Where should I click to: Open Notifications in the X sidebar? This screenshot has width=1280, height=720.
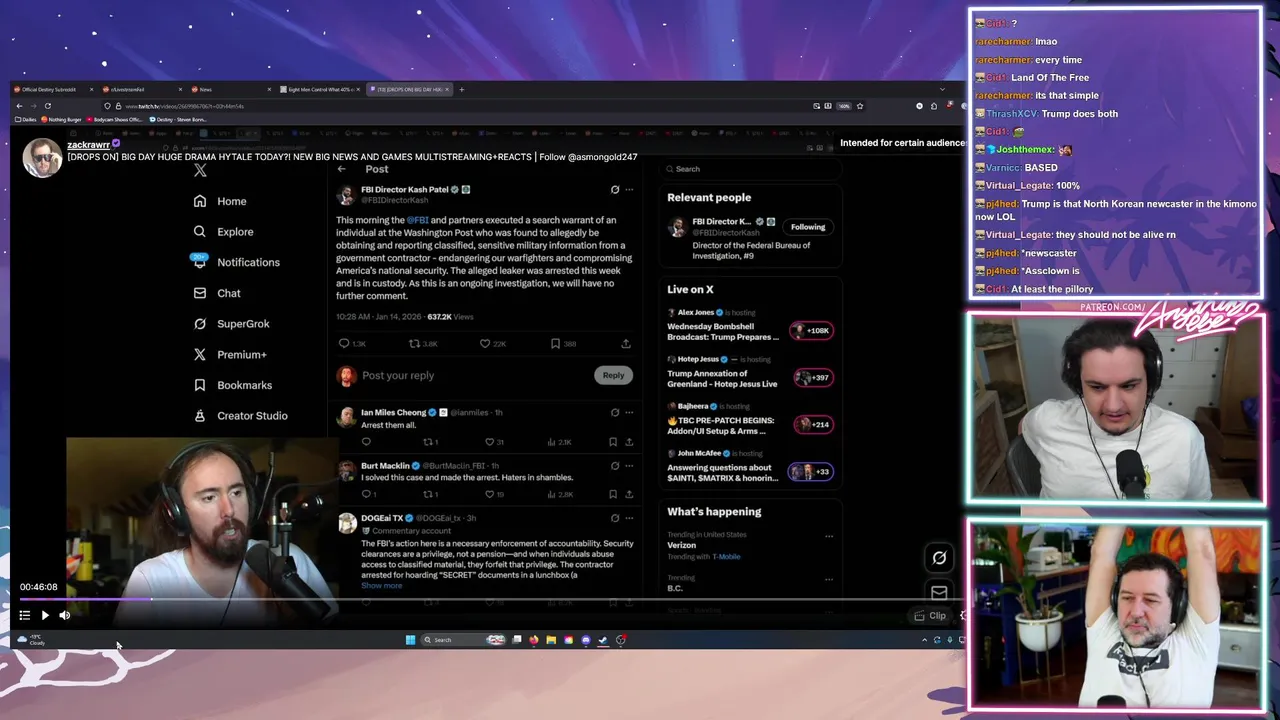(x=236, y=262)
